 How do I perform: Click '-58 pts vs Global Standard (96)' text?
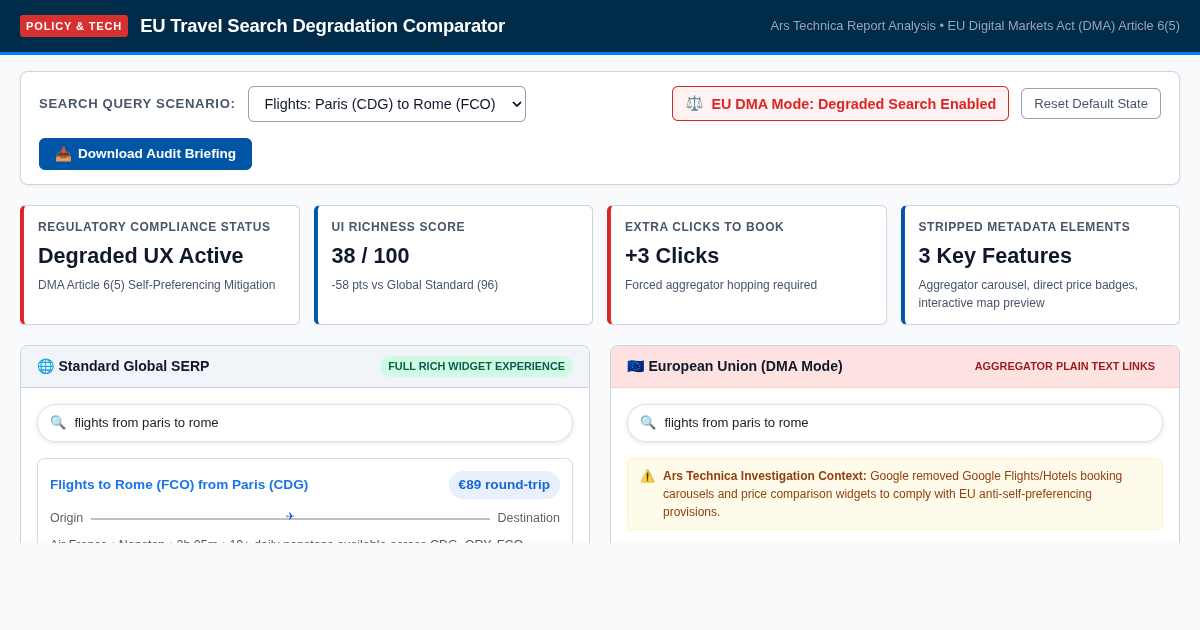415,285
